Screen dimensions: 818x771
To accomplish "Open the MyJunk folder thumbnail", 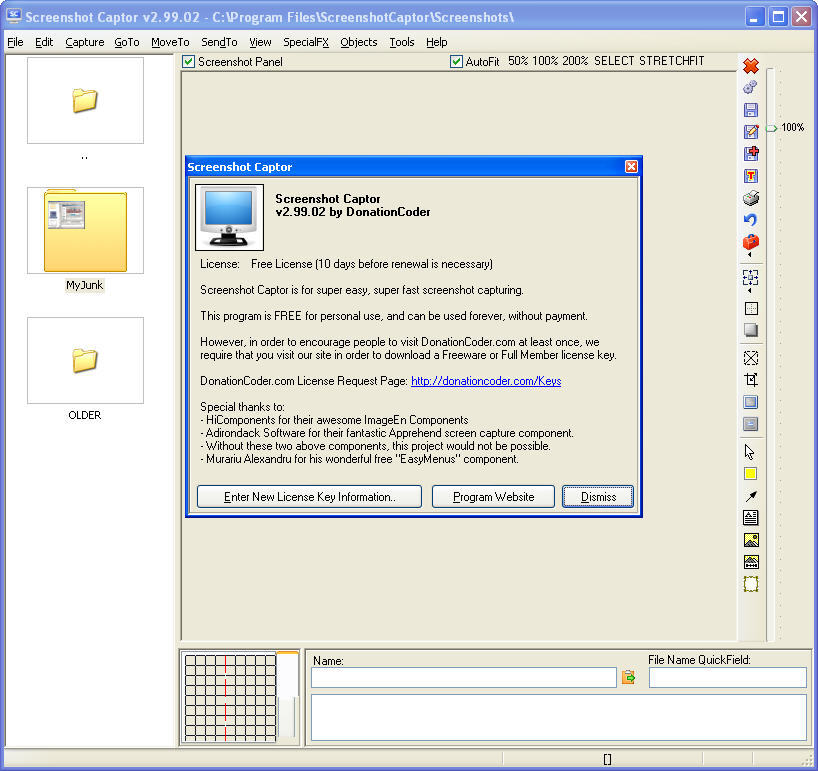I will (x=85, y=232).
